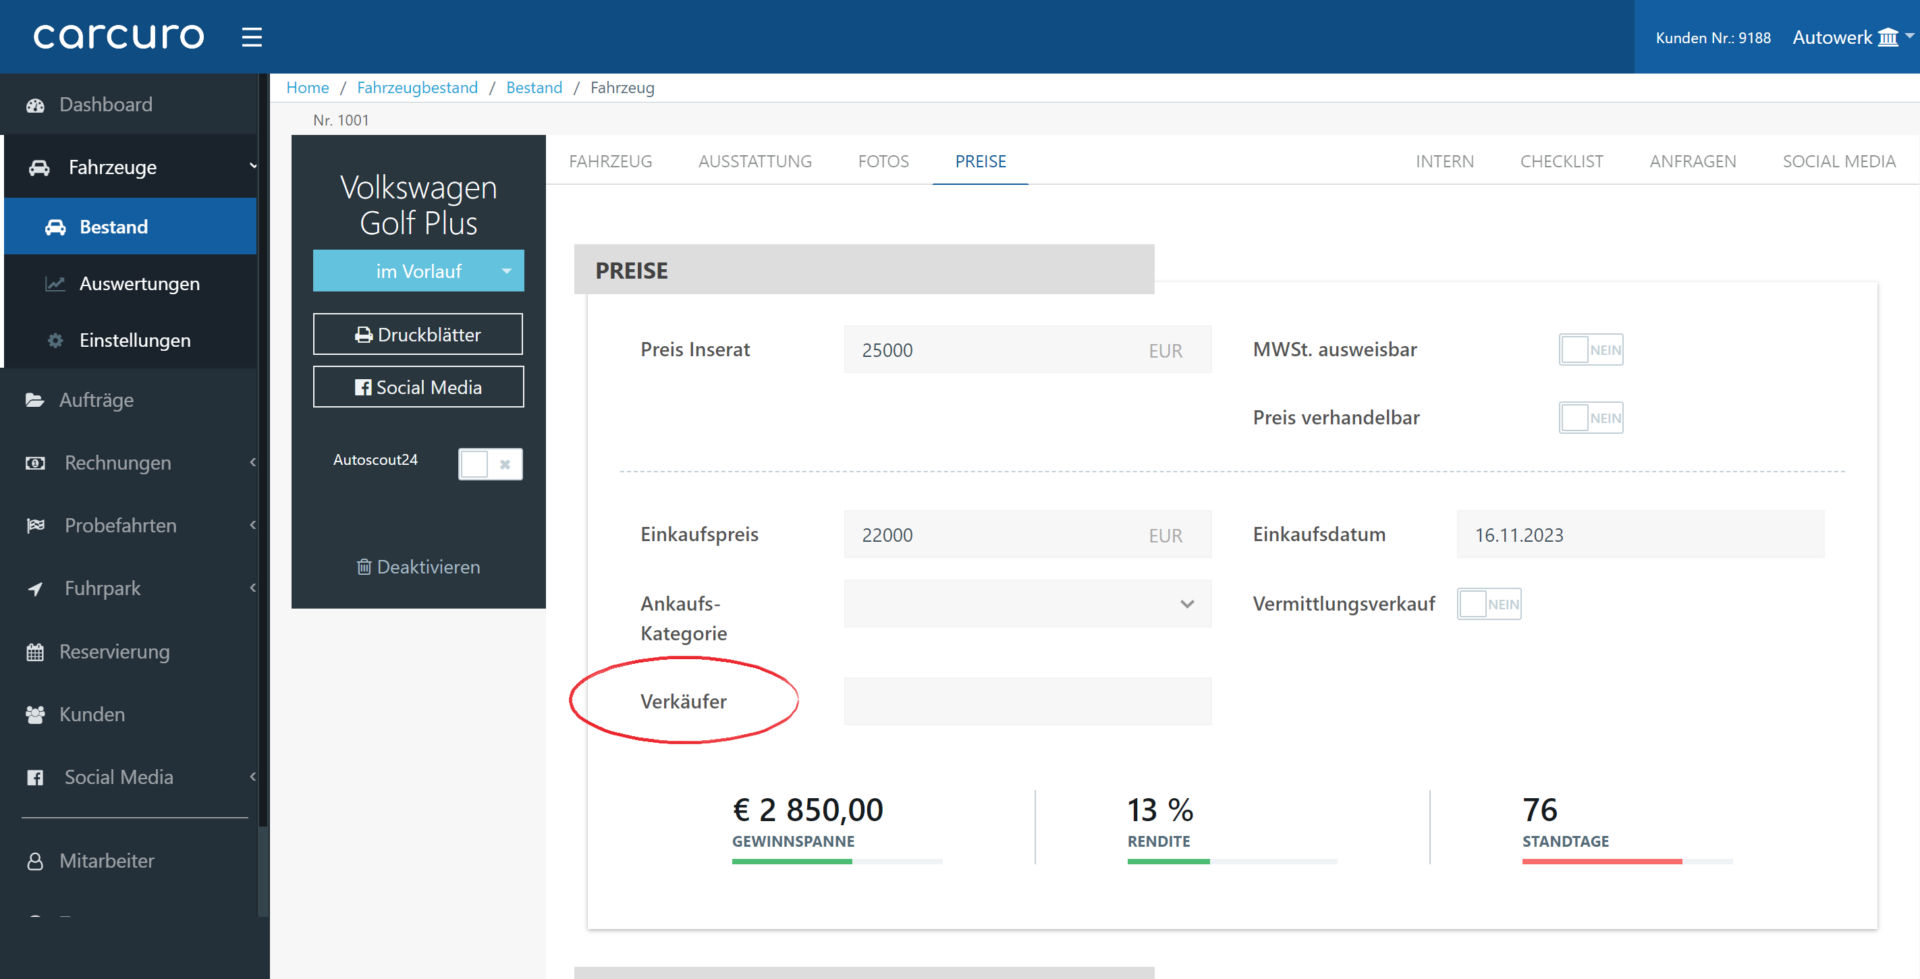Screen dimensions: 1920x979
Task: Click the Rendite progress bar
Action: pos(1232,861)
